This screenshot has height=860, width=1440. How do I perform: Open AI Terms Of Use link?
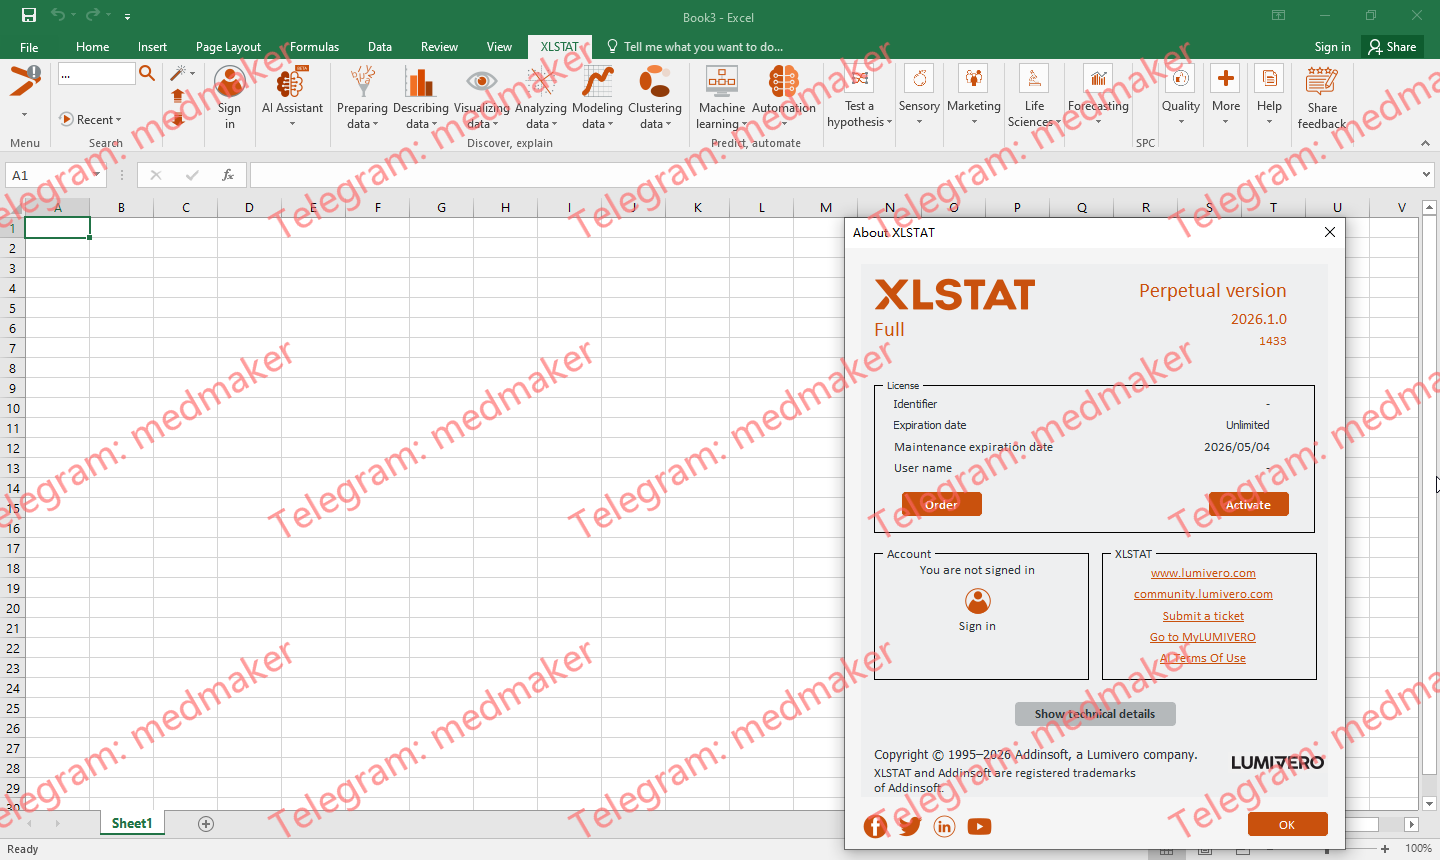click(1203, 658)
